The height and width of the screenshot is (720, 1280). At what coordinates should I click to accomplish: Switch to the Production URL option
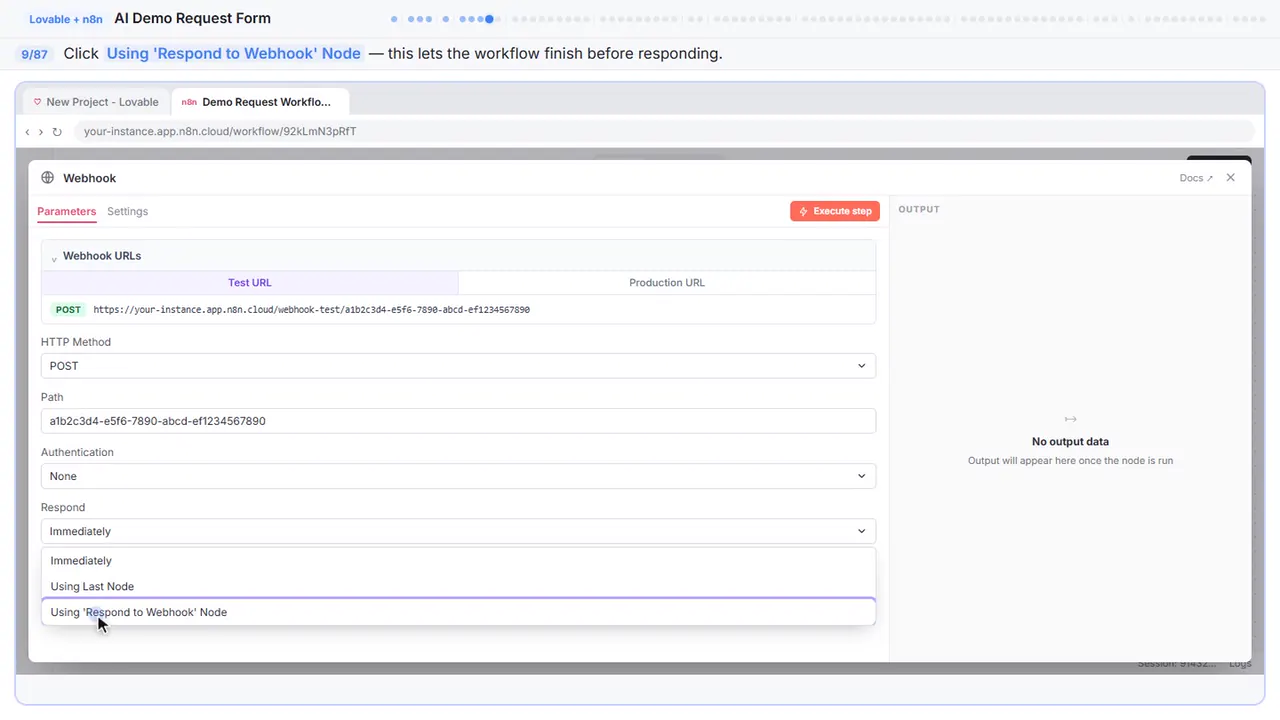(x=667, y=283)
